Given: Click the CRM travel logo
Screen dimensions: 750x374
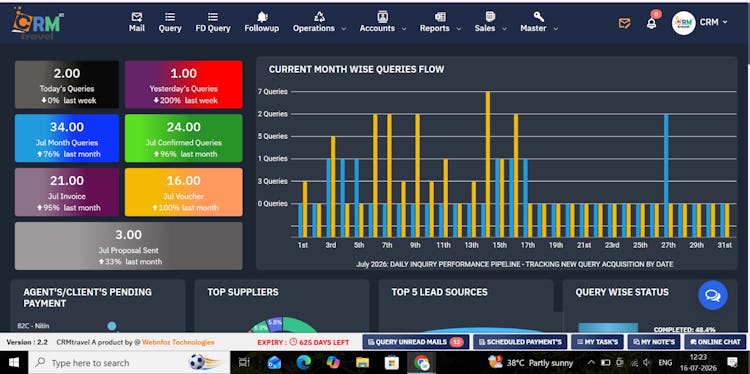Looking at the screenshot, I should [x=38, y=23].
